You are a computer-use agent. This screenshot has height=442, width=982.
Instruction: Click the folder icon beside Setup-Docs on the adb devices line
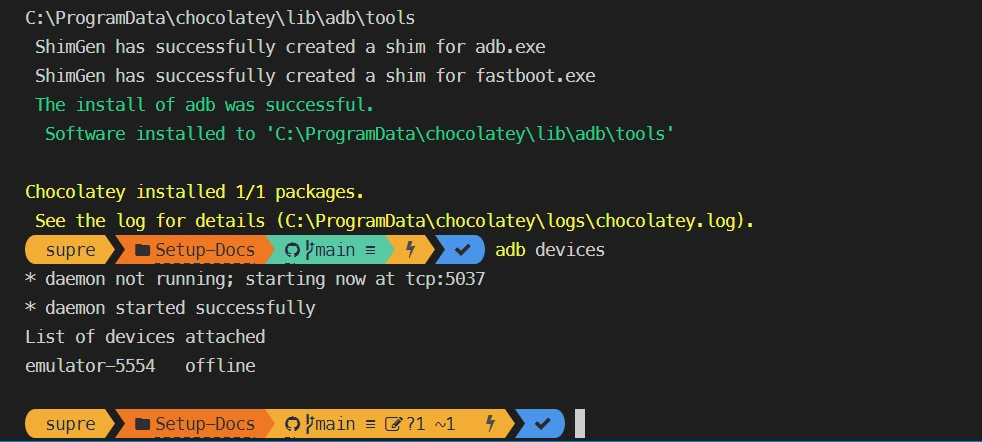click(142, 250)
